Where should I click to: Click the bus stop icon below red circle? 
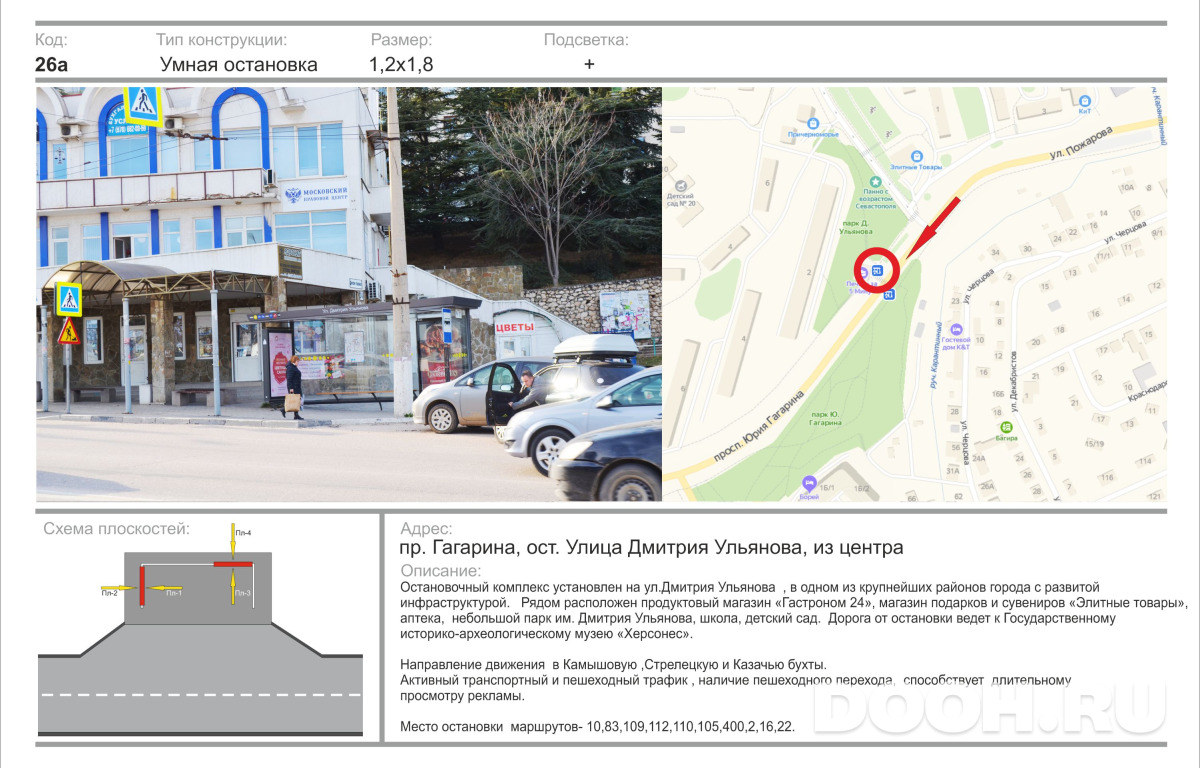point(890,294)
